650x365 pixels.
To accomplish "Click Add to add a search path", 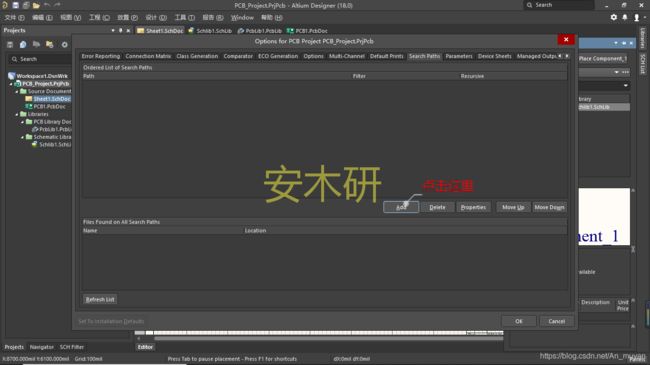I will tap(401, 207).
